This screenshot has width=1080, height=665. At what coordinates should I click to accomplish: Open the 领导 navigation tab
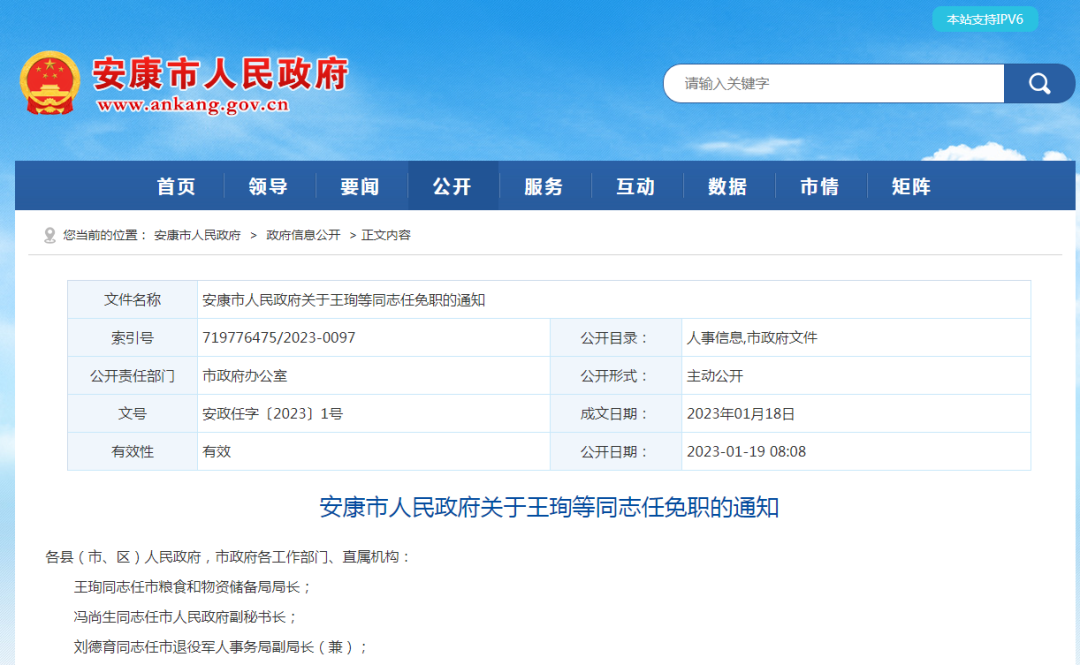pyautogui.click(x=268, y=187)
